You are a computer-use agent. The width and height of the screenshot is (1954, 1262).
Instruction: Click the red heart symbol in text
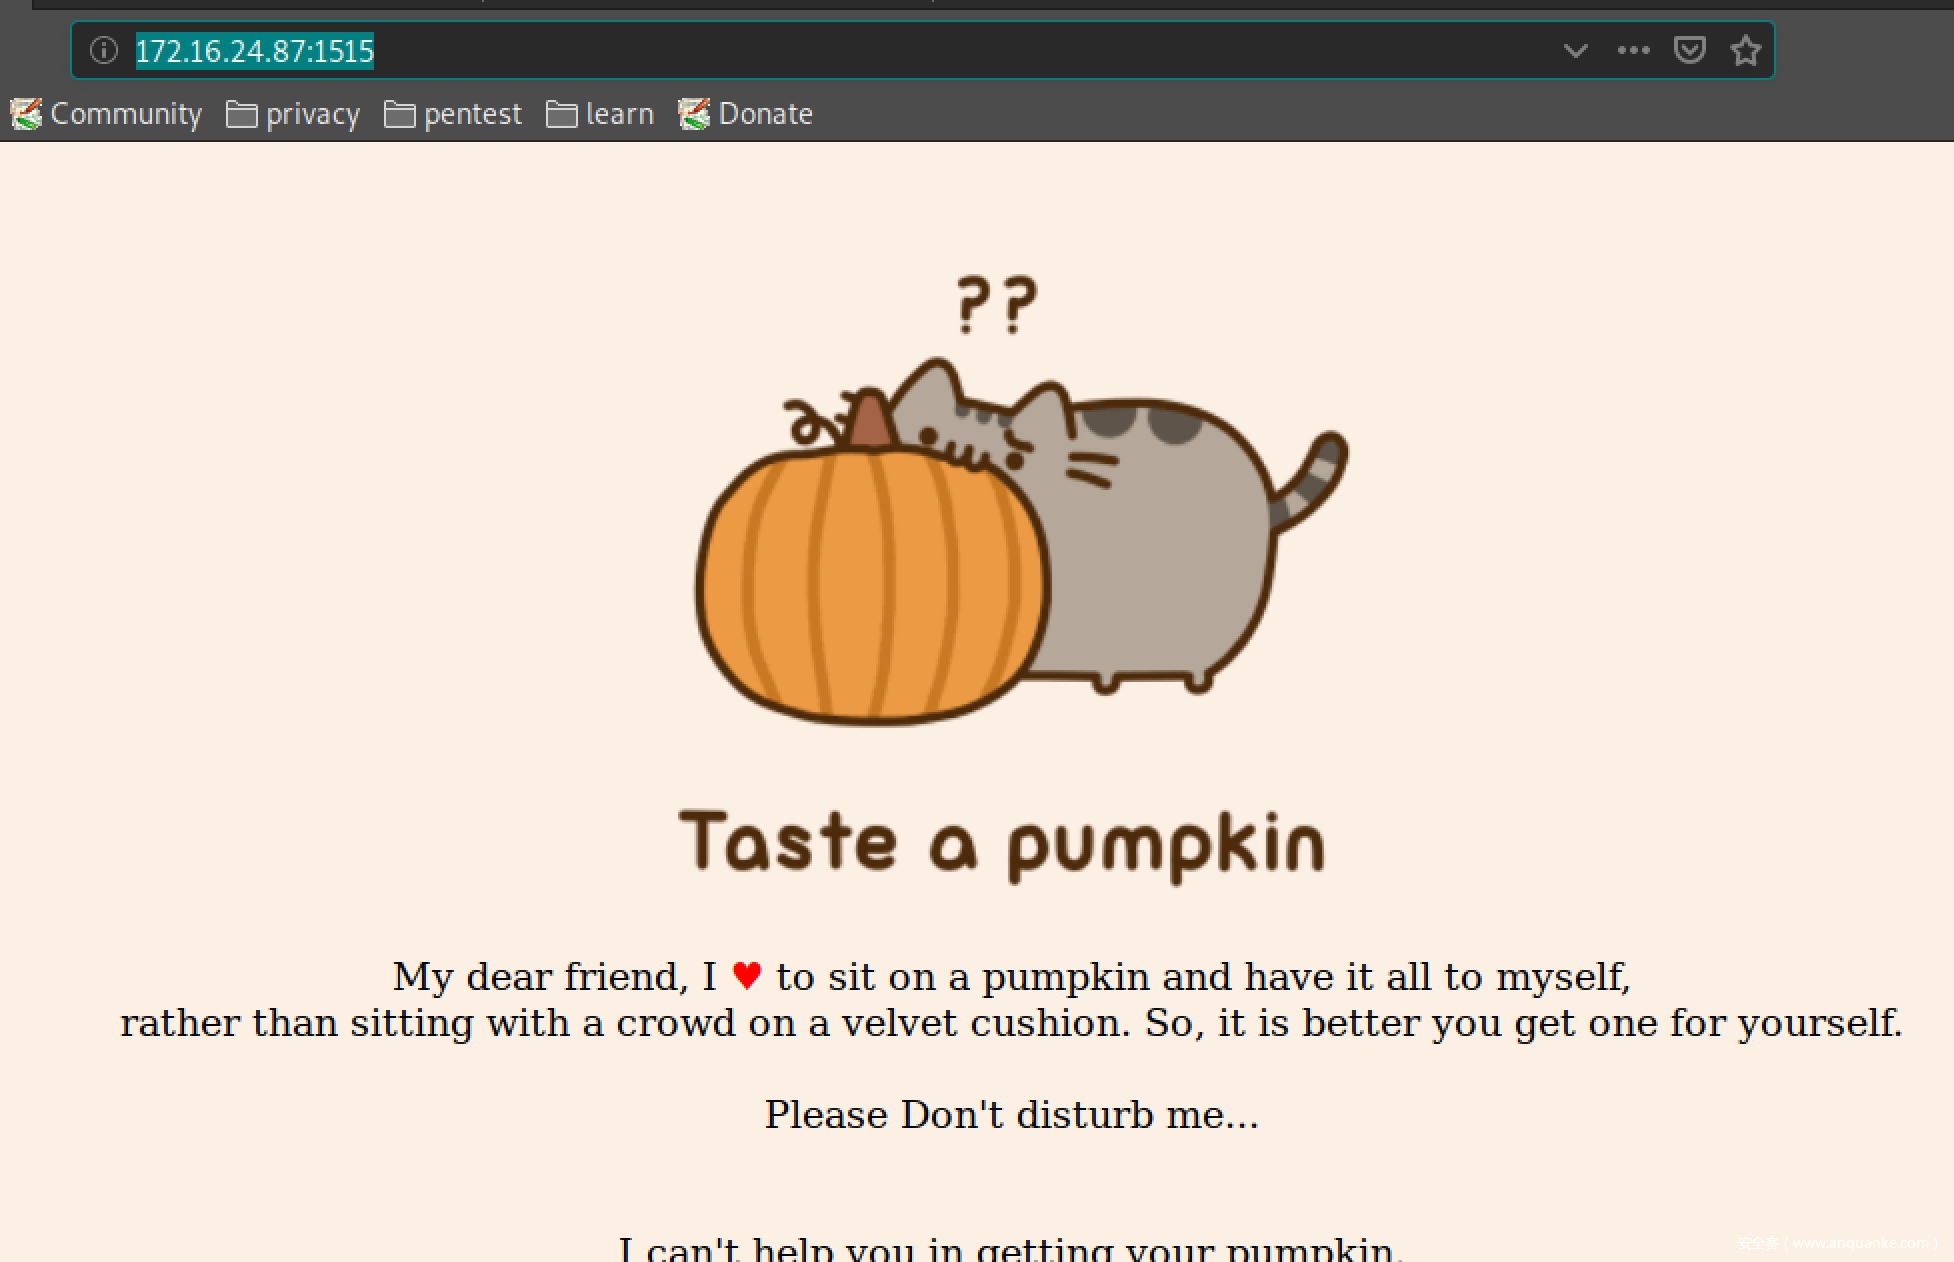click(747, 975)
